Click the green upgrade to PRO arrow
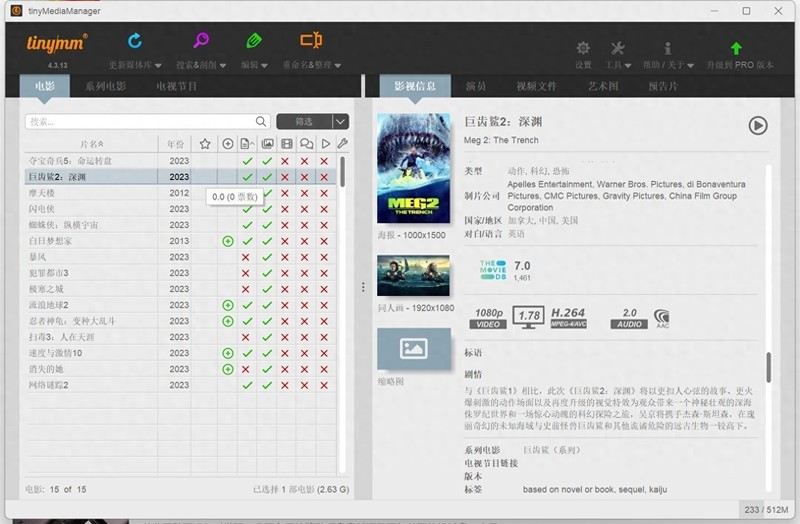This screenshot has width=800, height=524. (x=736, y=48)
